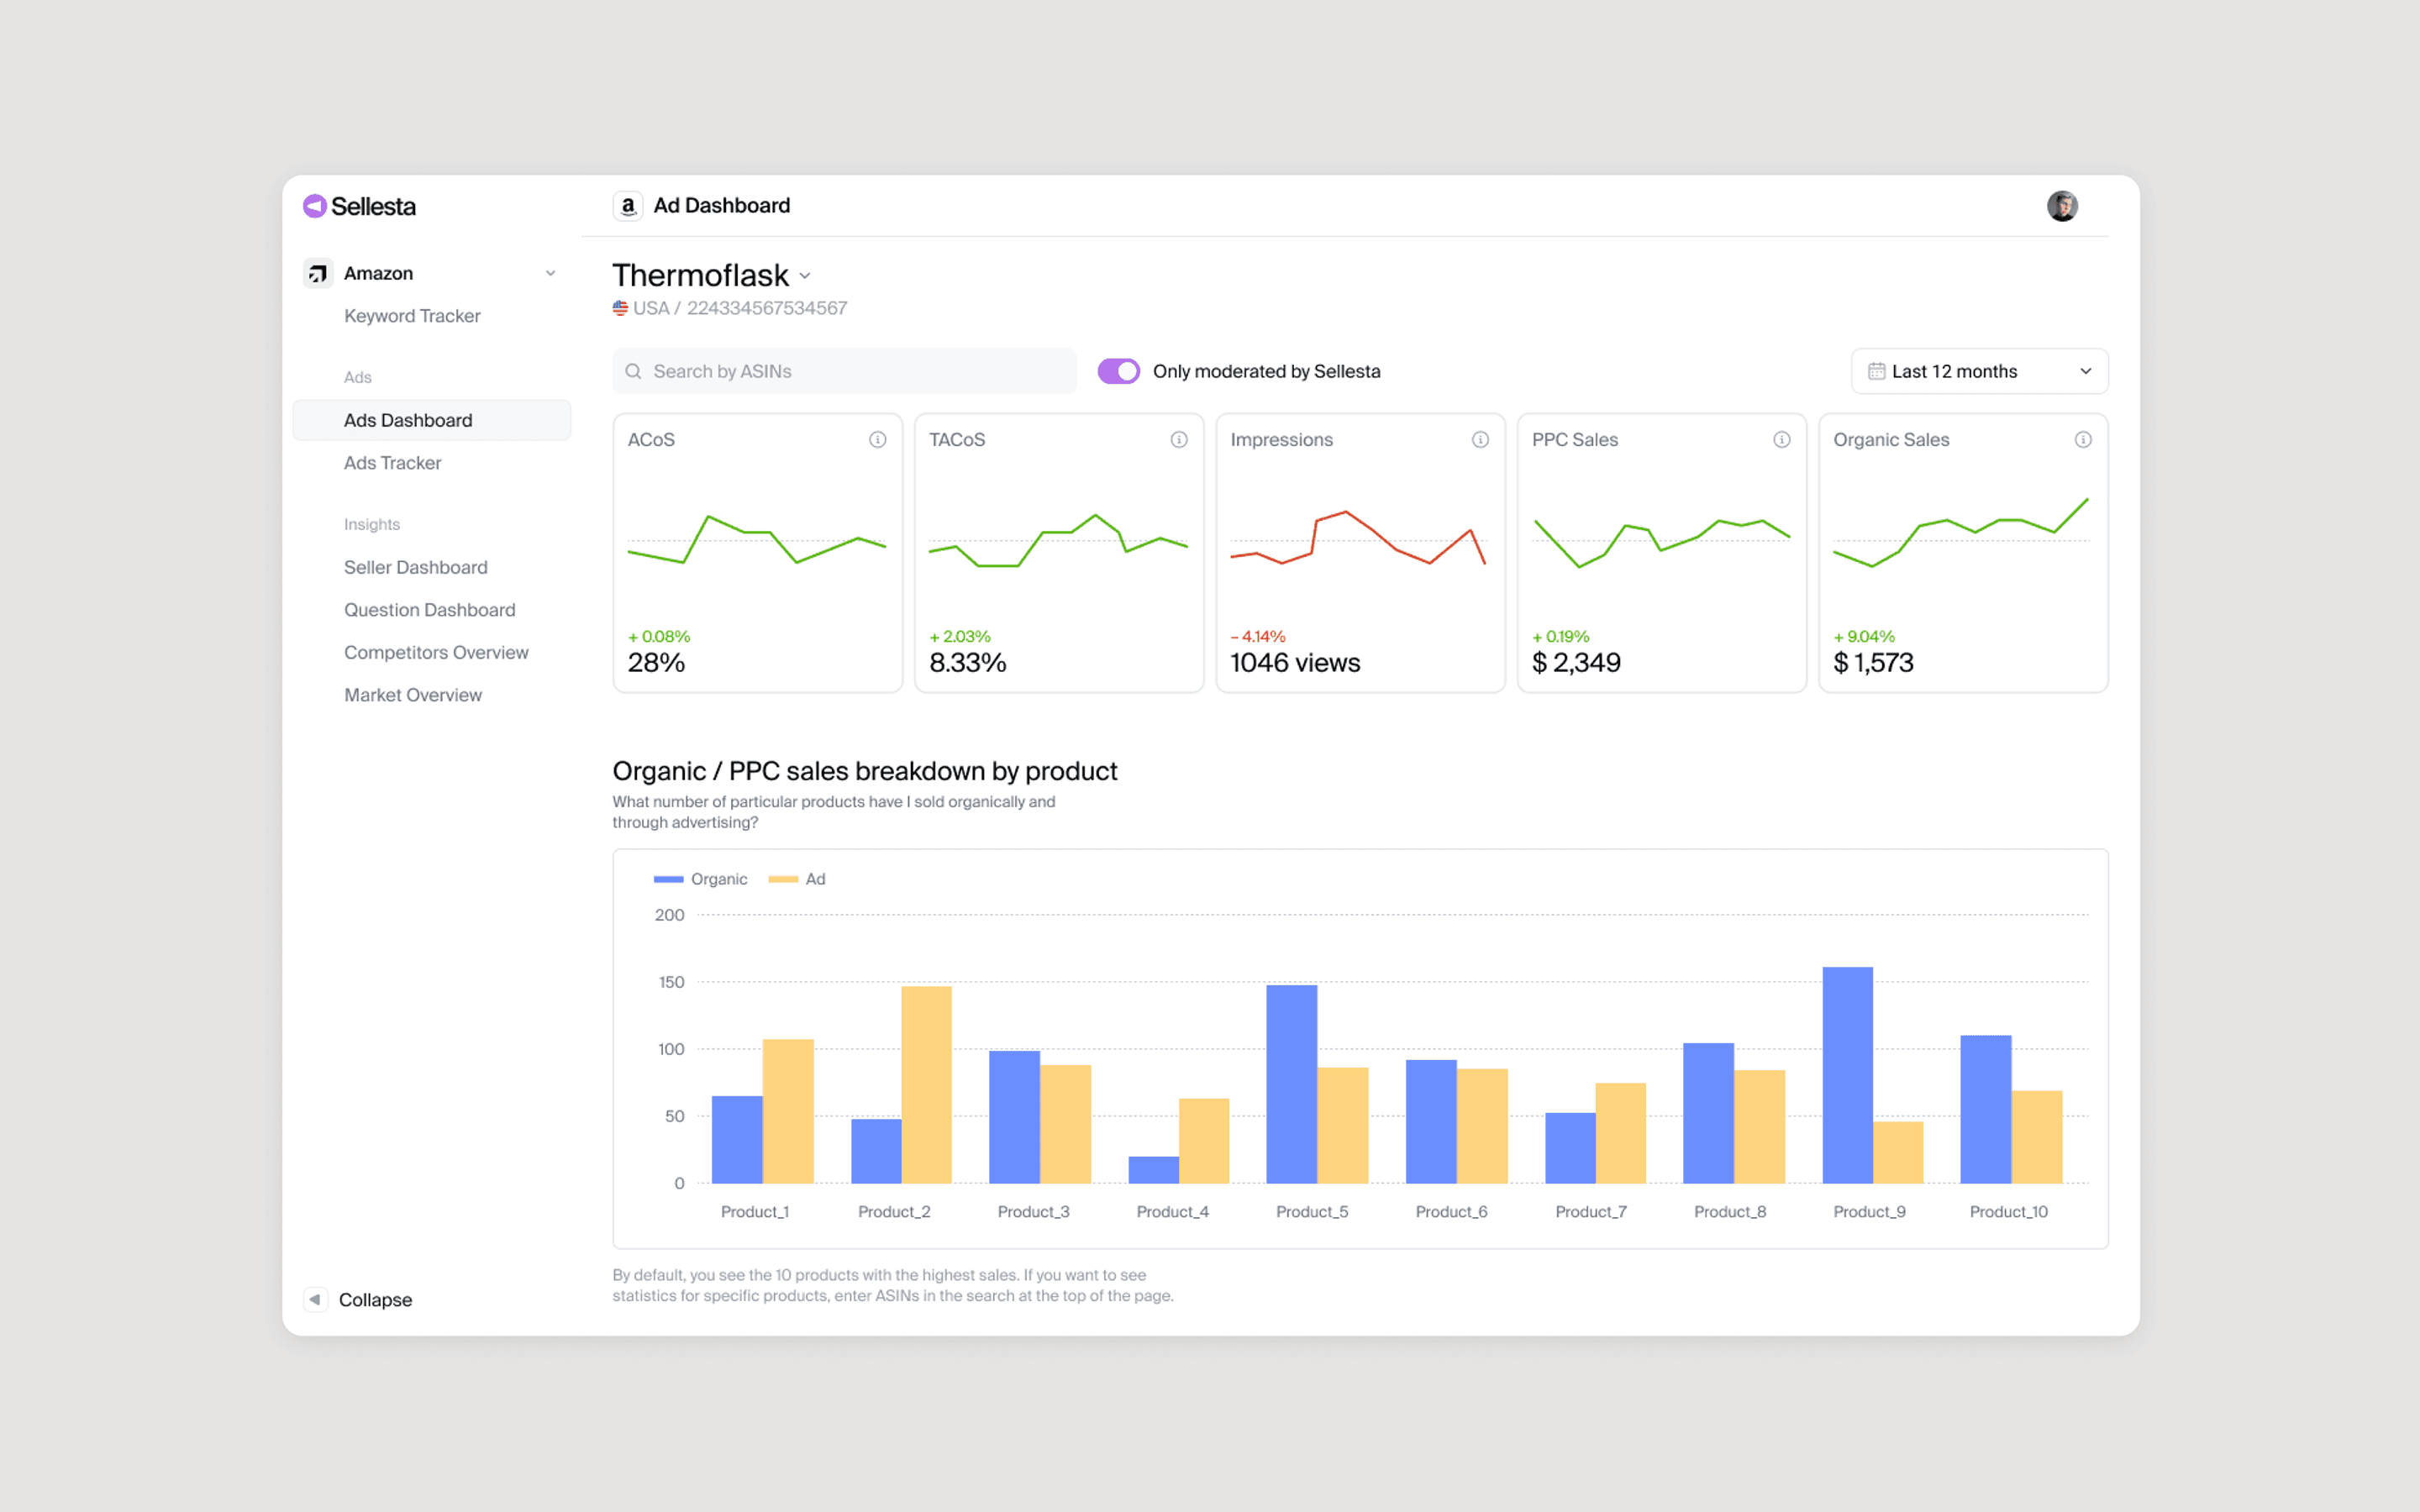Click the Impressions info icon
The image size is (2420, 1512).
(x=1480, y=440)
